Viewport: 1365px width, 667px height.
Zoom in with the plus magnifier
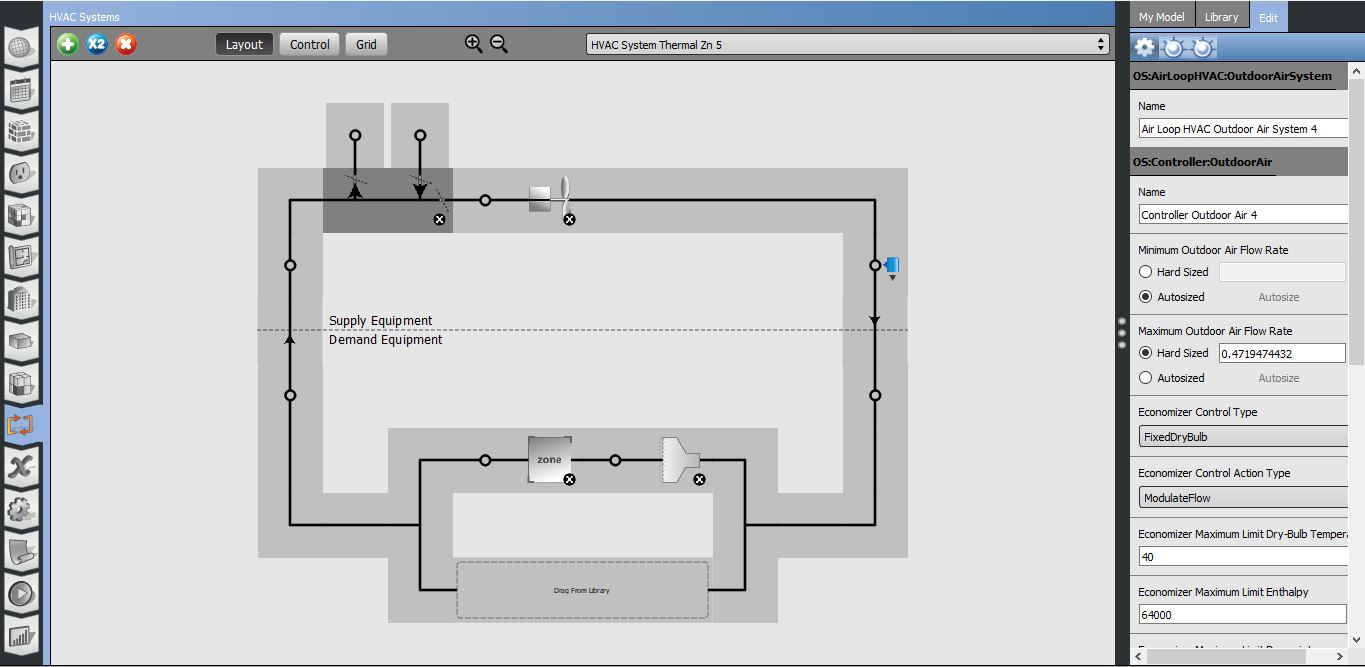(x=474, y=43)
